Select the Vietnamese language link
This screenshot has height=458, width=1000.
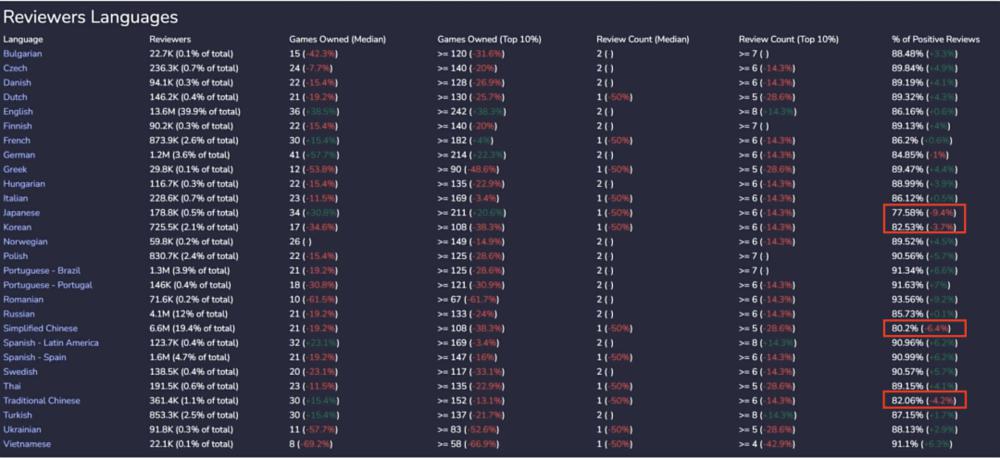[x=27, y=444]
